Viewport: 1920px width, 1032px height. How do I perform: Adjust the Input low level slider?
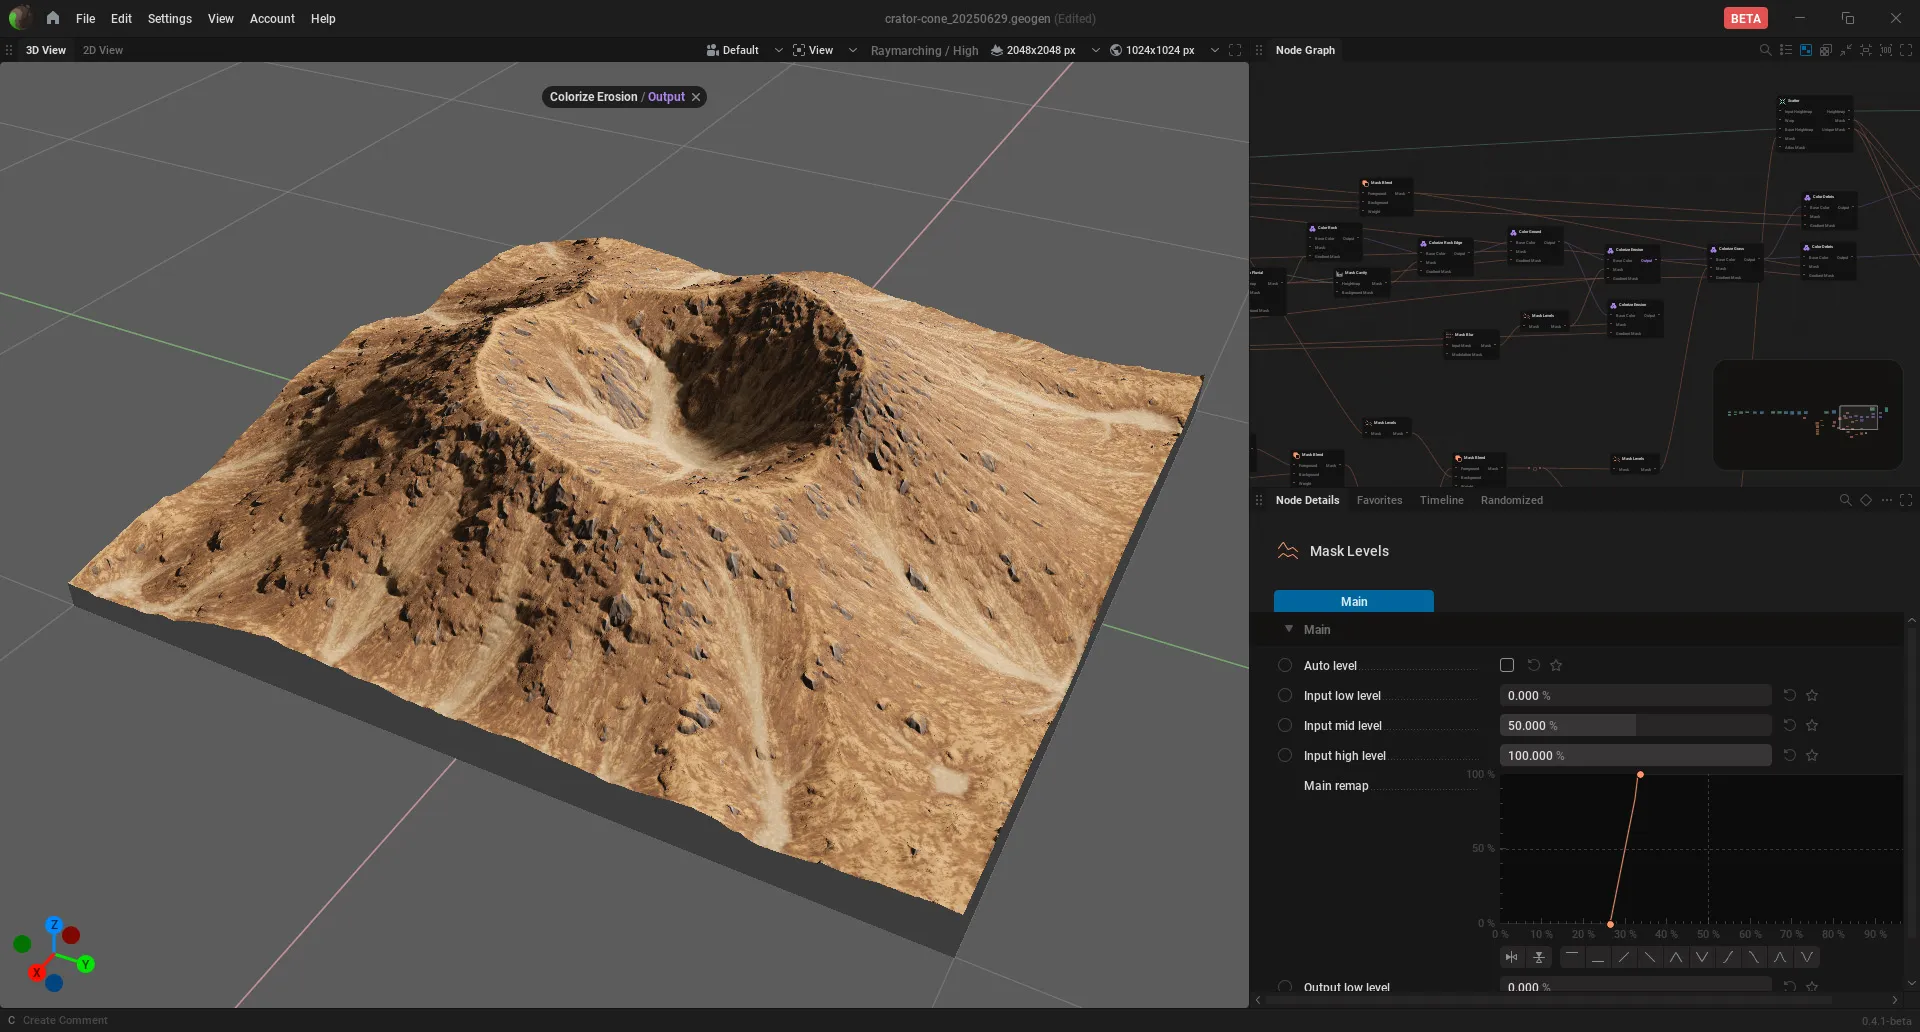click(x=1635, y=695)
